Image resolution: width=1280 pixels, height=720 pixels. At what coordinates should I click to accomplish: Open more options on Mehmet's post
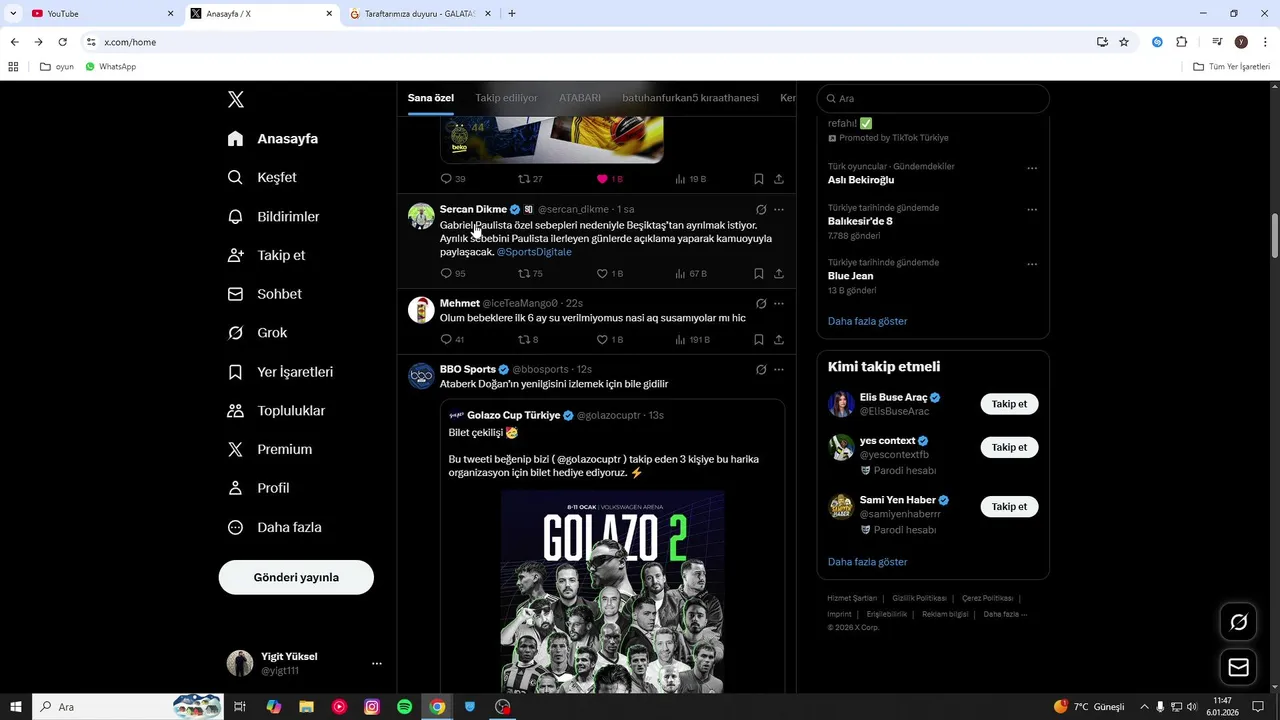779,304
